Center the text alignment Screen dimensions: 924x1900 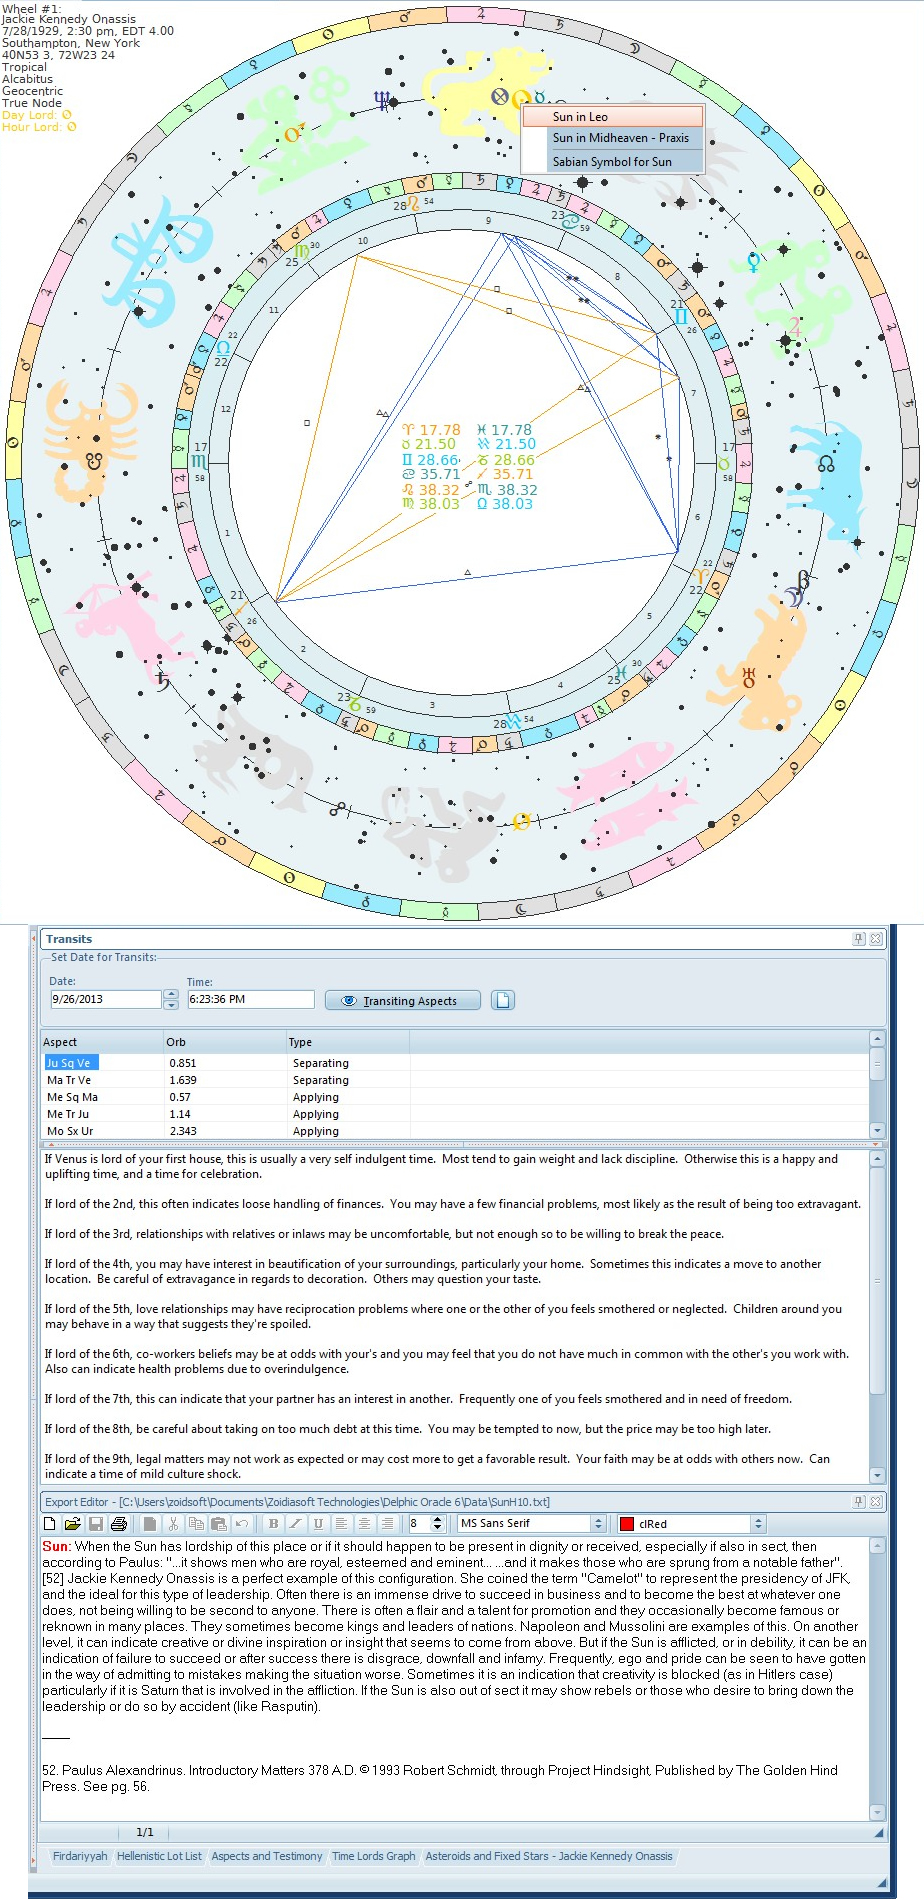point(364,1524)
